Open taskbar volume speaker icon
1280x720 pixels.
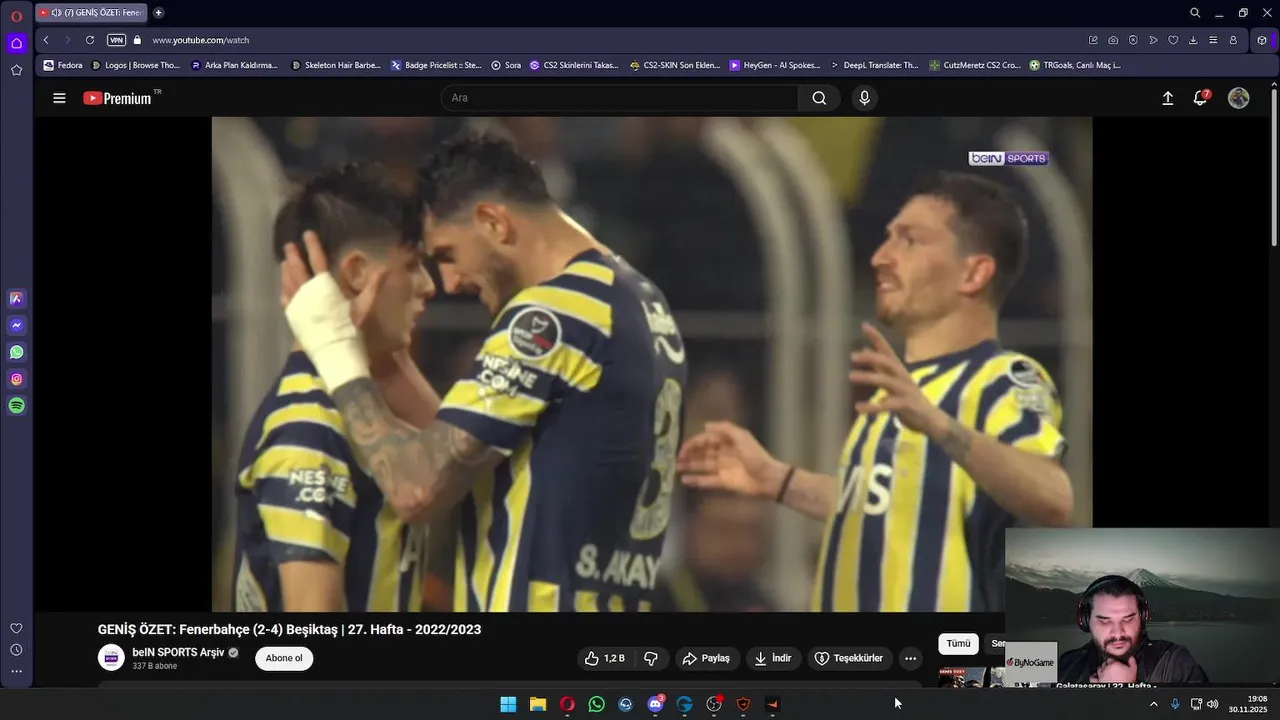(1213, 704)
